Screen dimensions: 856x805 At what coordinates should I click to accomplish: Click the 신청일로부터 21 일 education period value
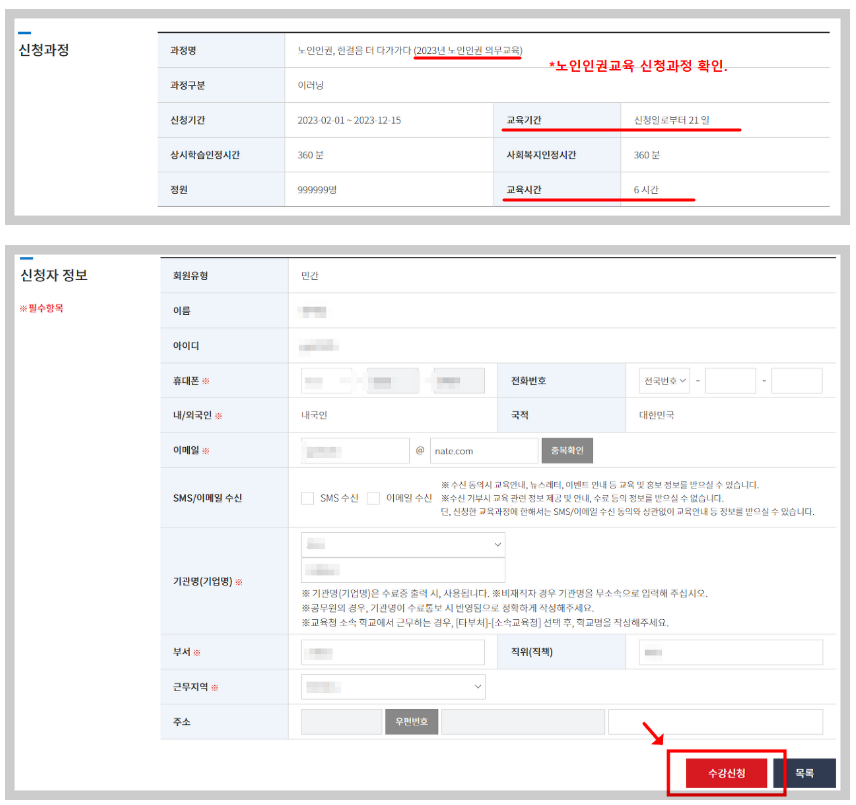click(671, 120)
